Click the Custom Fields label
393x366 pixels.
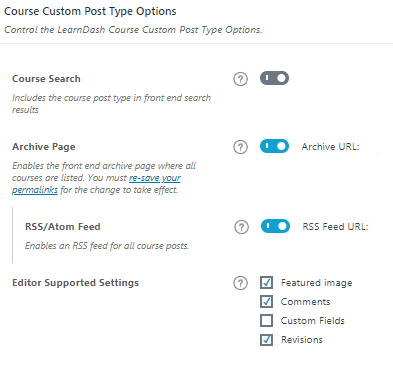click(313, 321)
